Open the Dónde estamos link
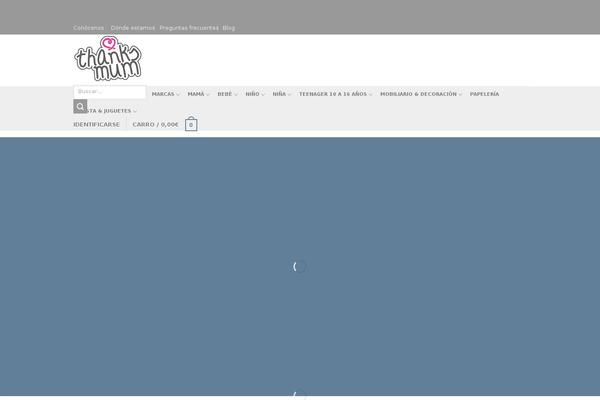The width and height of the screenshot is (600, 400). pos(132,28)
